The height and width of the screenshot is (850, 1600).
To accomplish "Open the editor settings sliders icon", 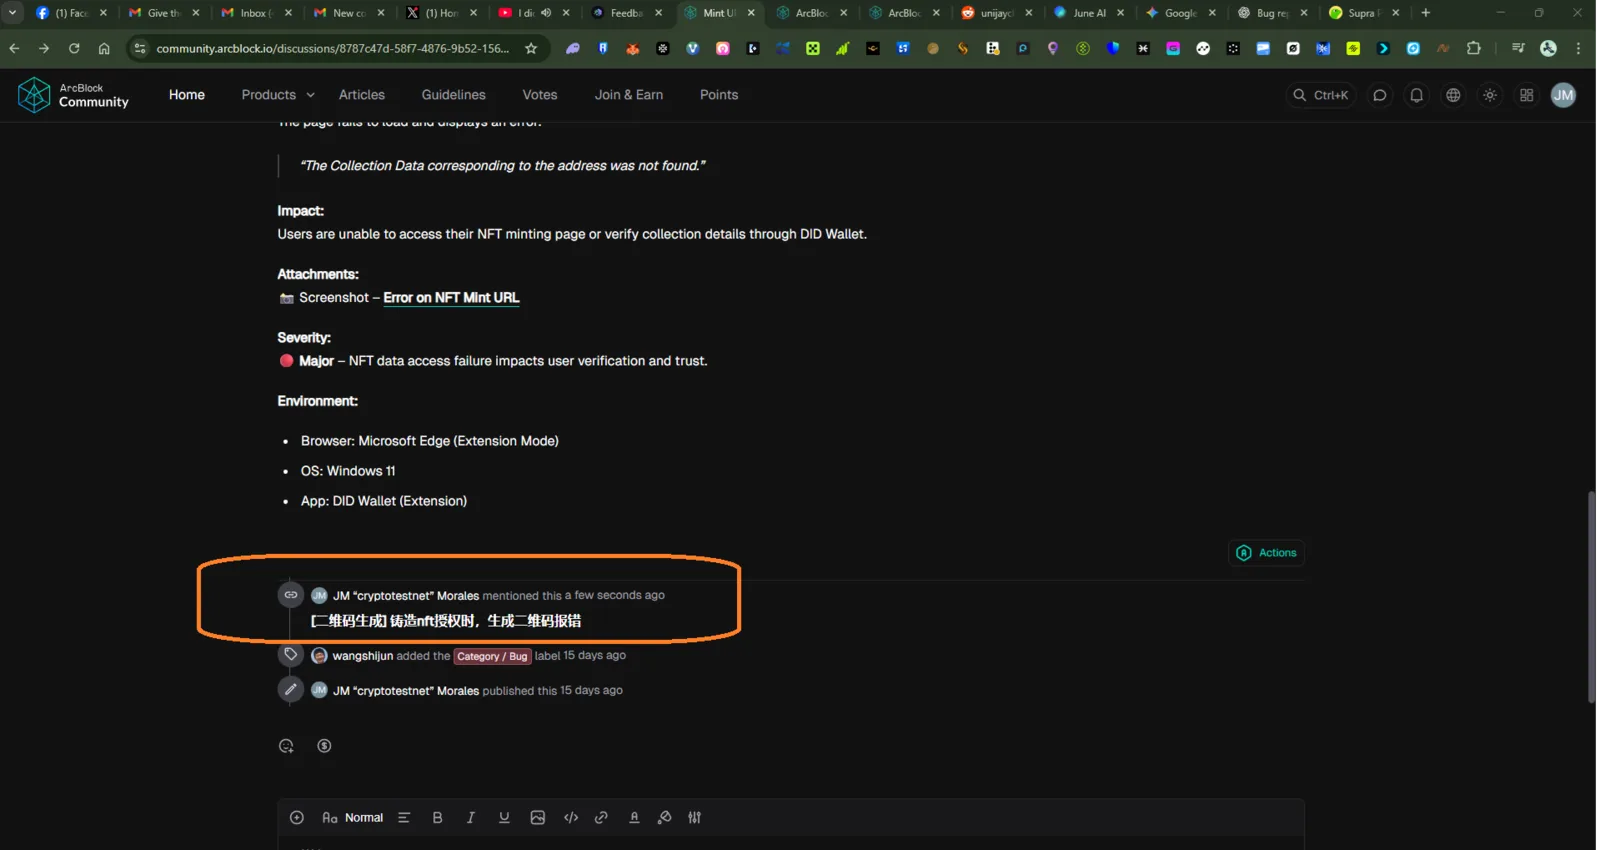I will pos(695,818).
